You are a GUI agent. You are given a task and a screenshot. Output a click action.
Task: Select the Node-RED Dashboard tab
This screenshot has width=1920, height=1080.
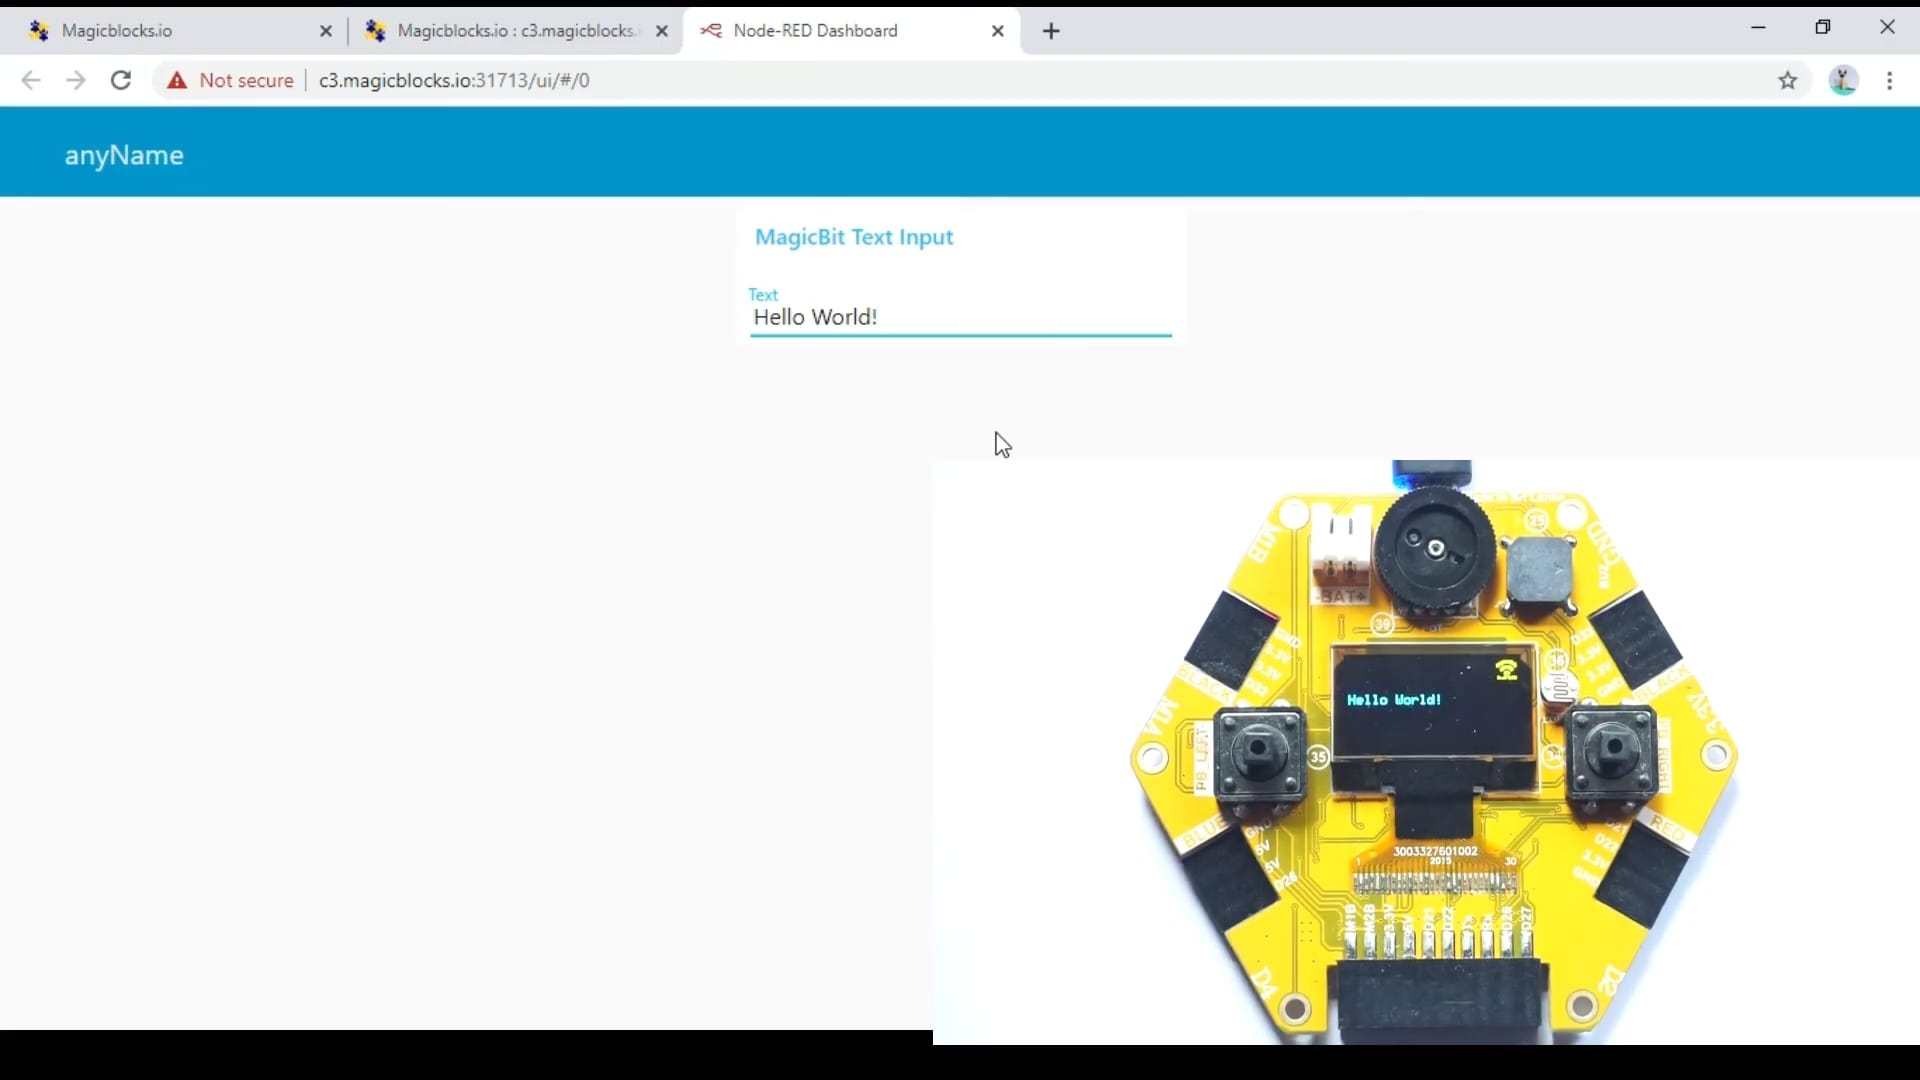point(850,31)
